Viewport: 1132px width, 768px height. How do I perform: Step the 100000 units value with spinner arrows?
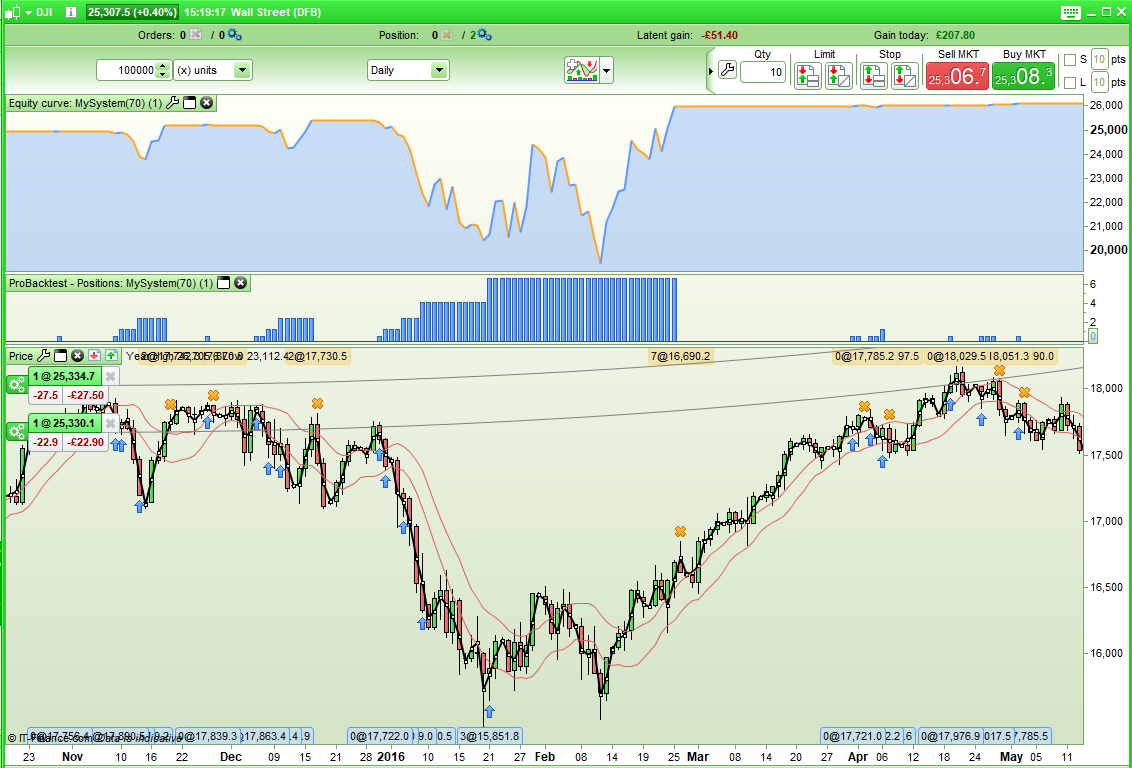(164, 70)
